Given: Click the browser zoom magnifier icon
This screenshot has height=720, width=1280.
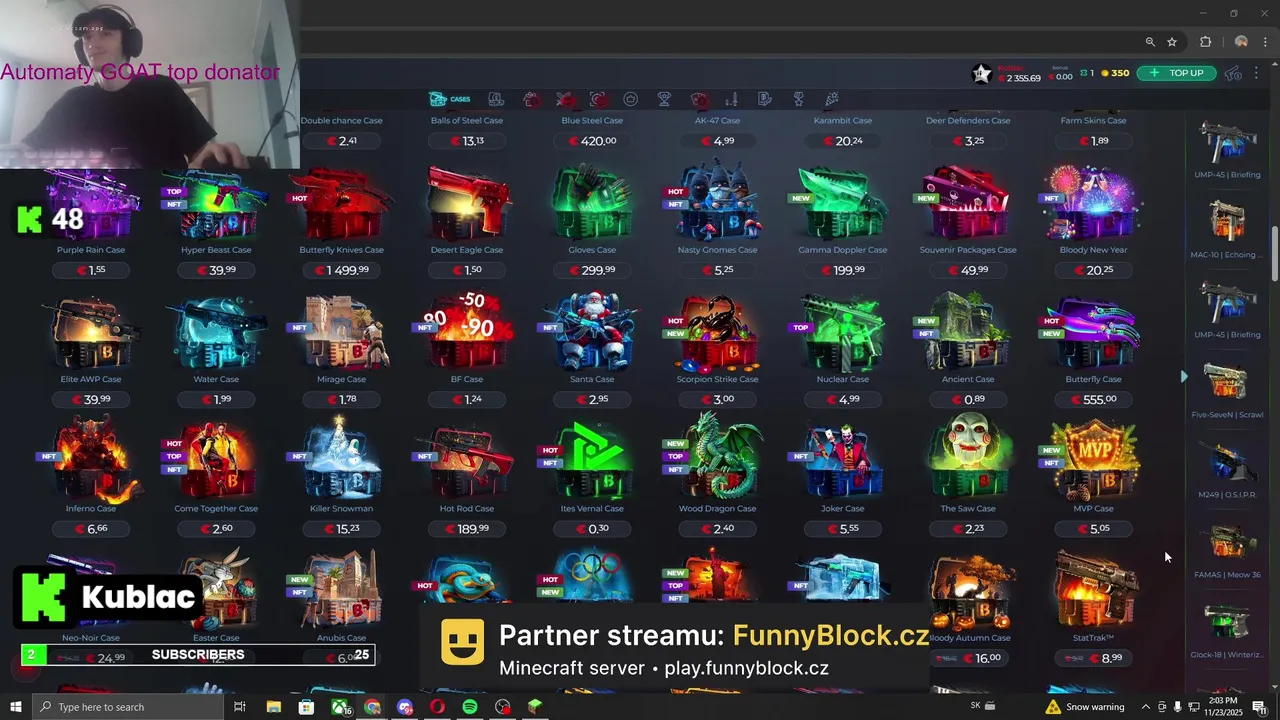Looking at the screenshot, I should tap(1150, 42).
